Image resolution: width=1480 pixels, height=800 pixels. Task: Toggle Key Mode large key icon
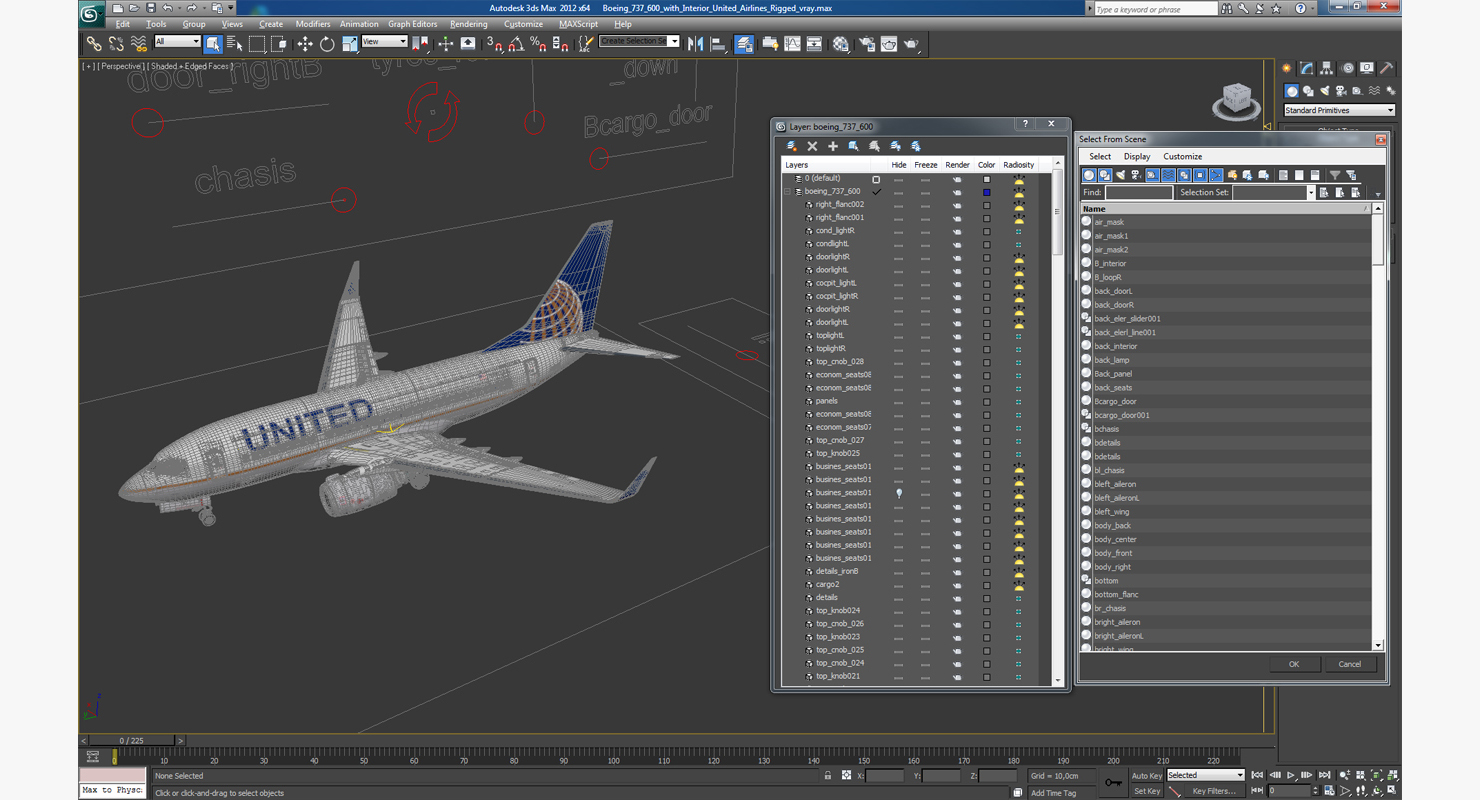click(x=1113, y=782)
